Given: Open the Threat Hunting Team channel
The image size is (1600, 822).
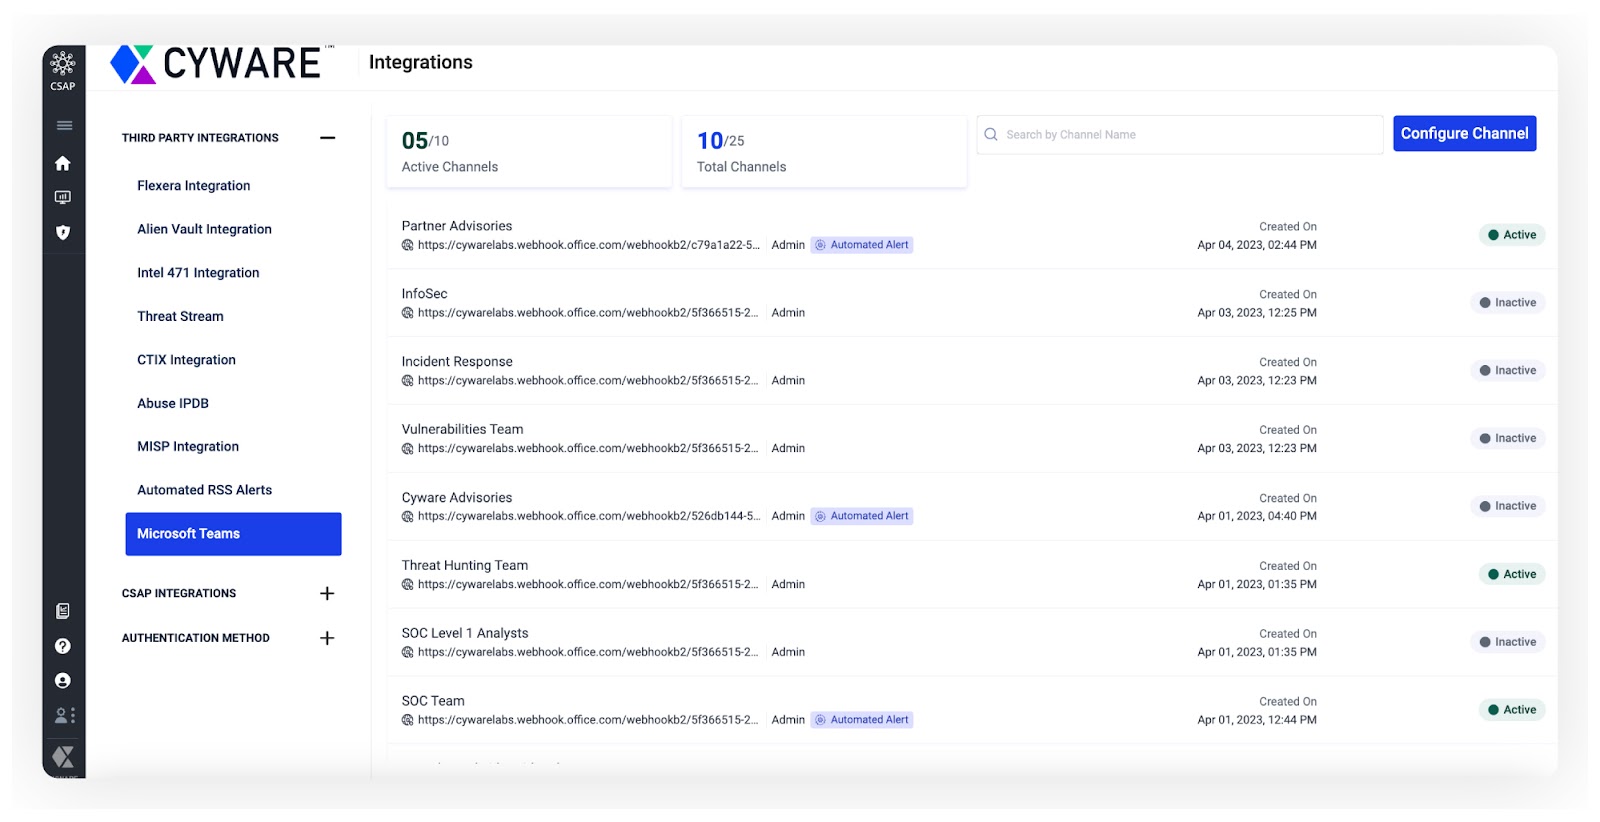Looking at the screenshot, I should (465, 566).
